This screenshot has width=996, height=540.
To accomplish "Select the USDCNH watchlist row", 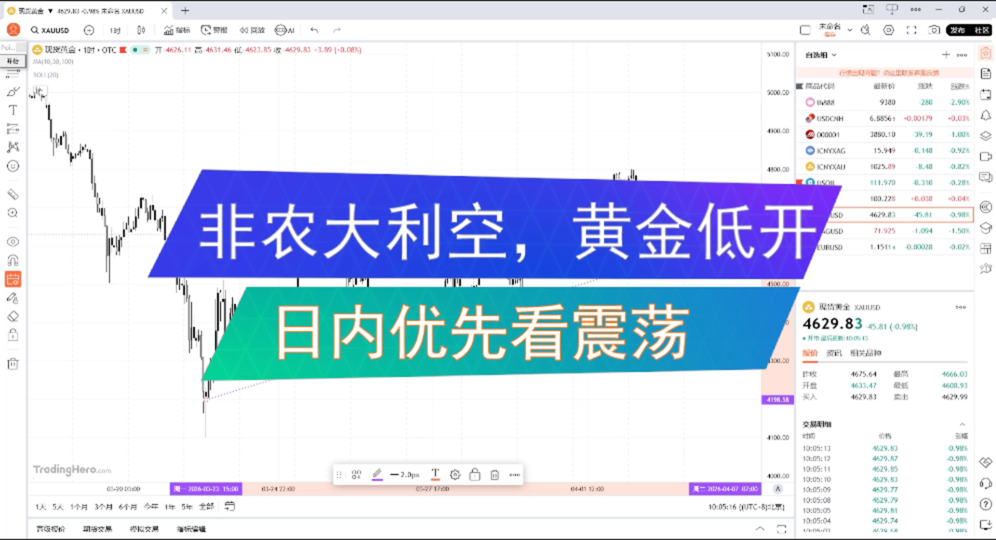I will [x=886, y=118].
